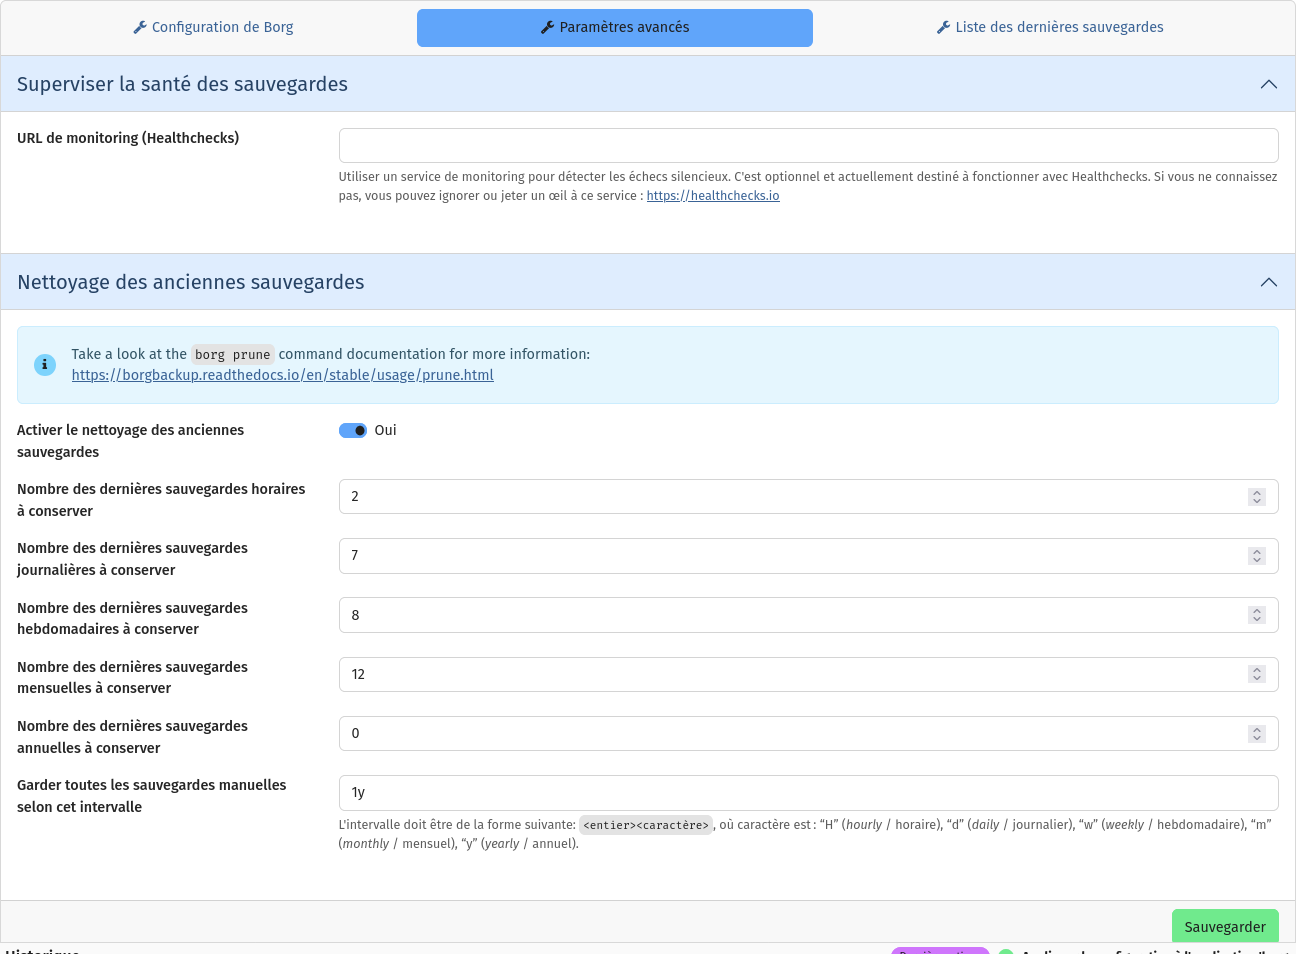Click stepper arrows on yearly backups field

[1257, 734]
